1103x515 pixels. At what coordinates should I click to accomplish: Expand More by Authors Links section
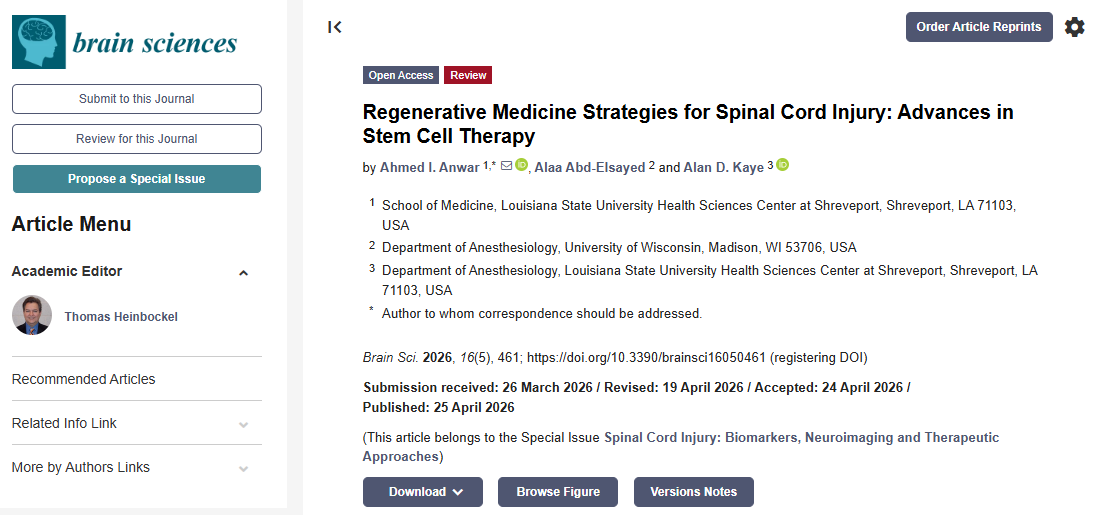pyautogui.click(x=243, y=468)
